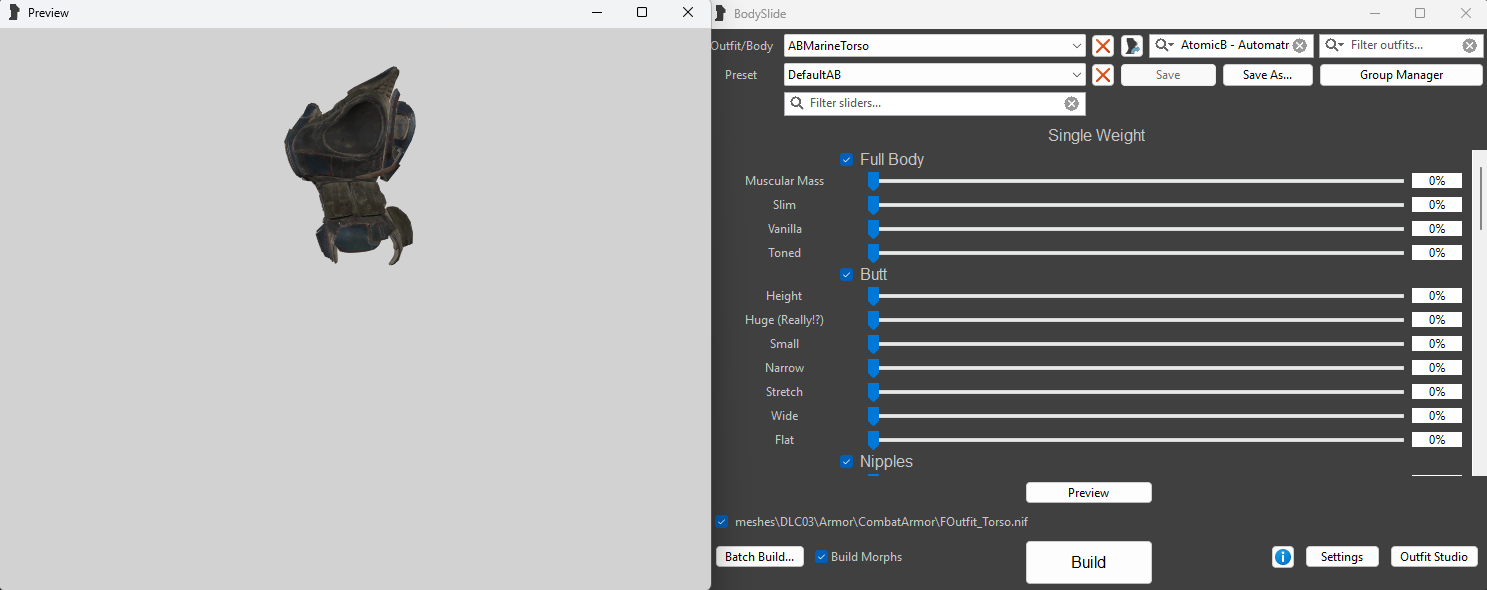Open BodySlide Settings
Image resolution: width=1487 pixels, height=590 pixels.
tap(1341, 557)
